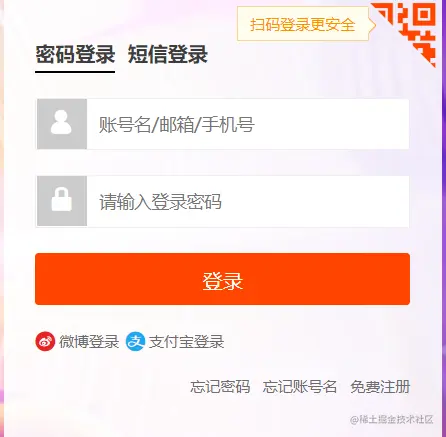Click the grey padlock icon

(62, 201)
